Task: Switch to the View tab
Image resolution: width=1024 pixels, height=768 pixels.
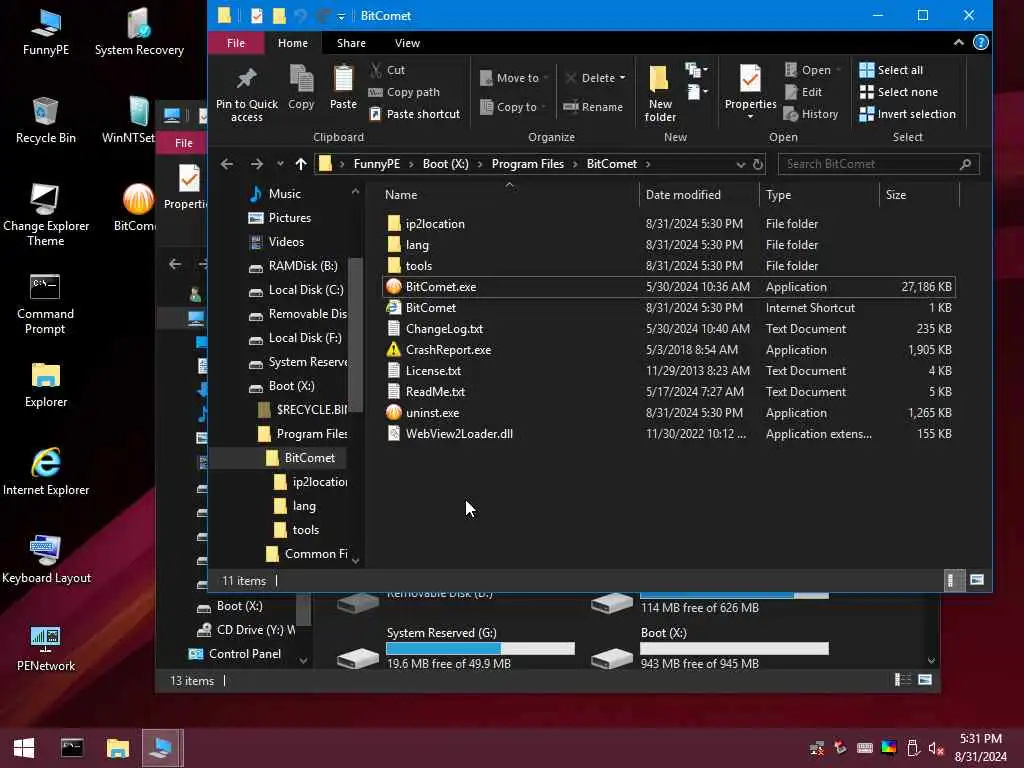Action: 408,43
